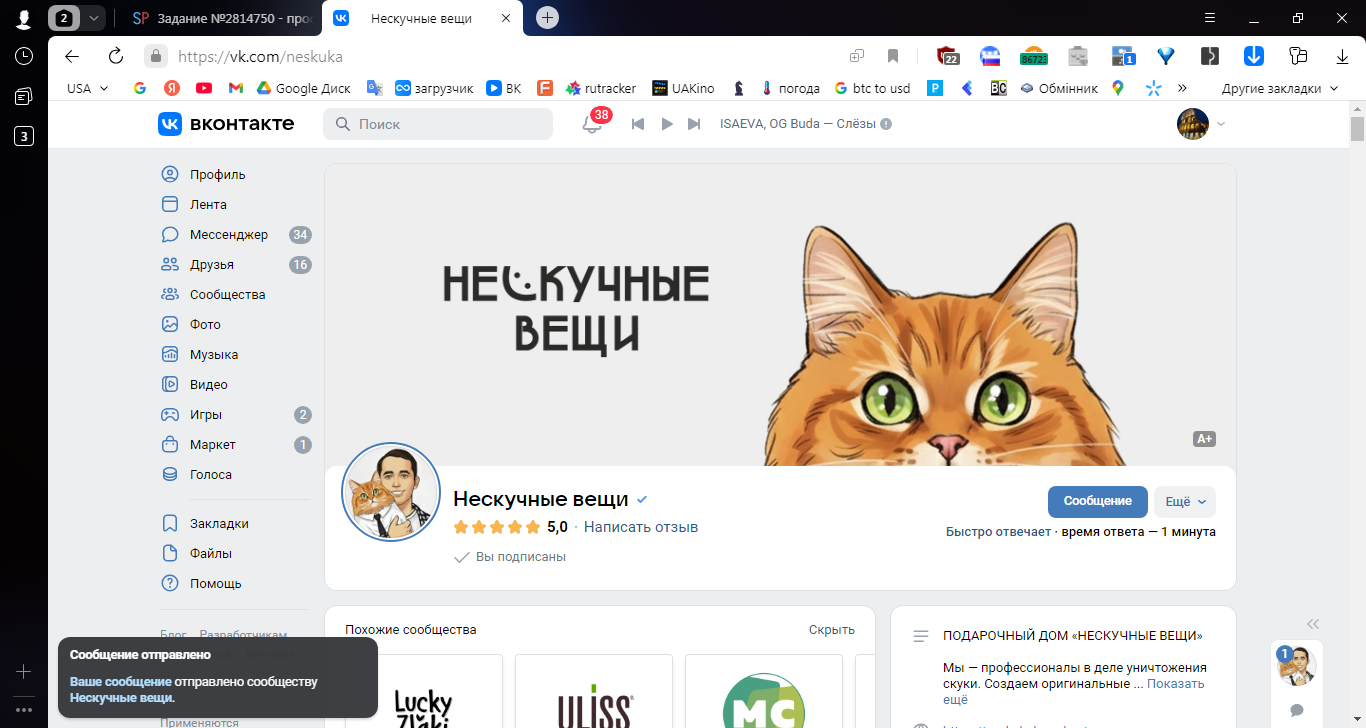The width and height of the screenshot is (1366, 728).
Task: Open the Нескучные вещи community avatar
Action: tap(391, 492)
